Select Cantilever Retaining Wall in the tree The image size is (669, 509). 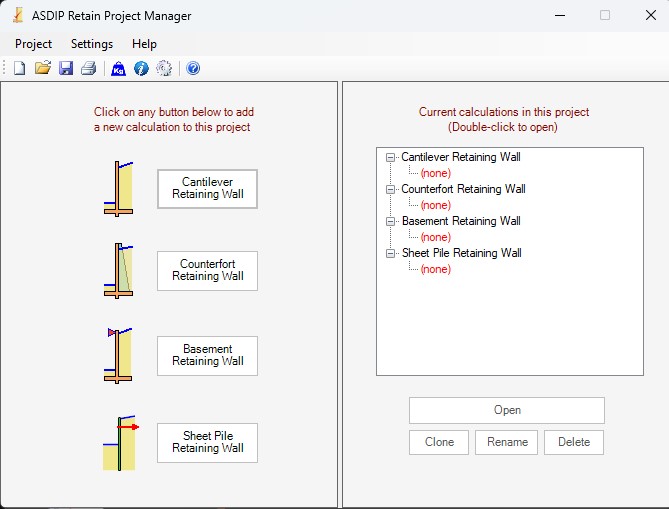[x=461, y=157]
